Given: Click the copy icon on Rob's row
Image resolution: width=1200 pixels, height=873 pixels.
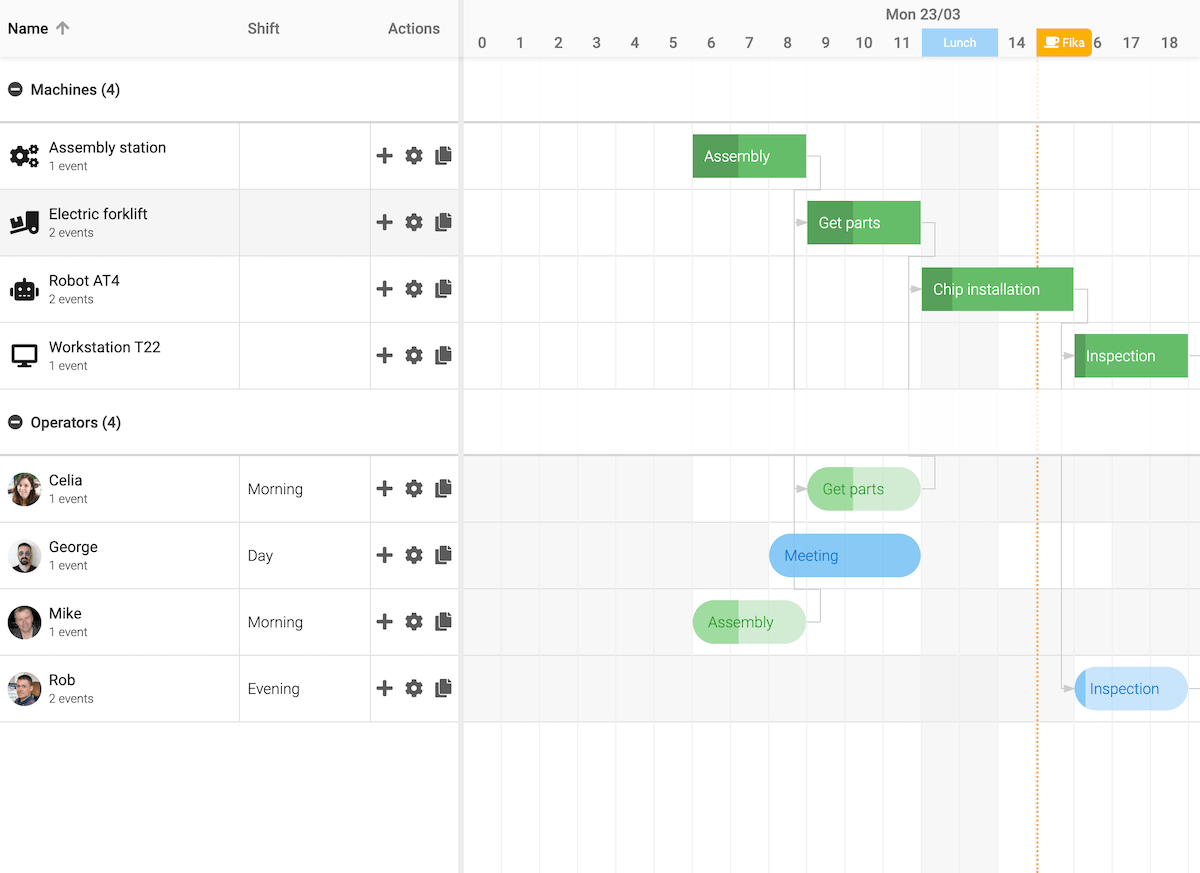Looking at the screenshot, I should pos(443,688).
